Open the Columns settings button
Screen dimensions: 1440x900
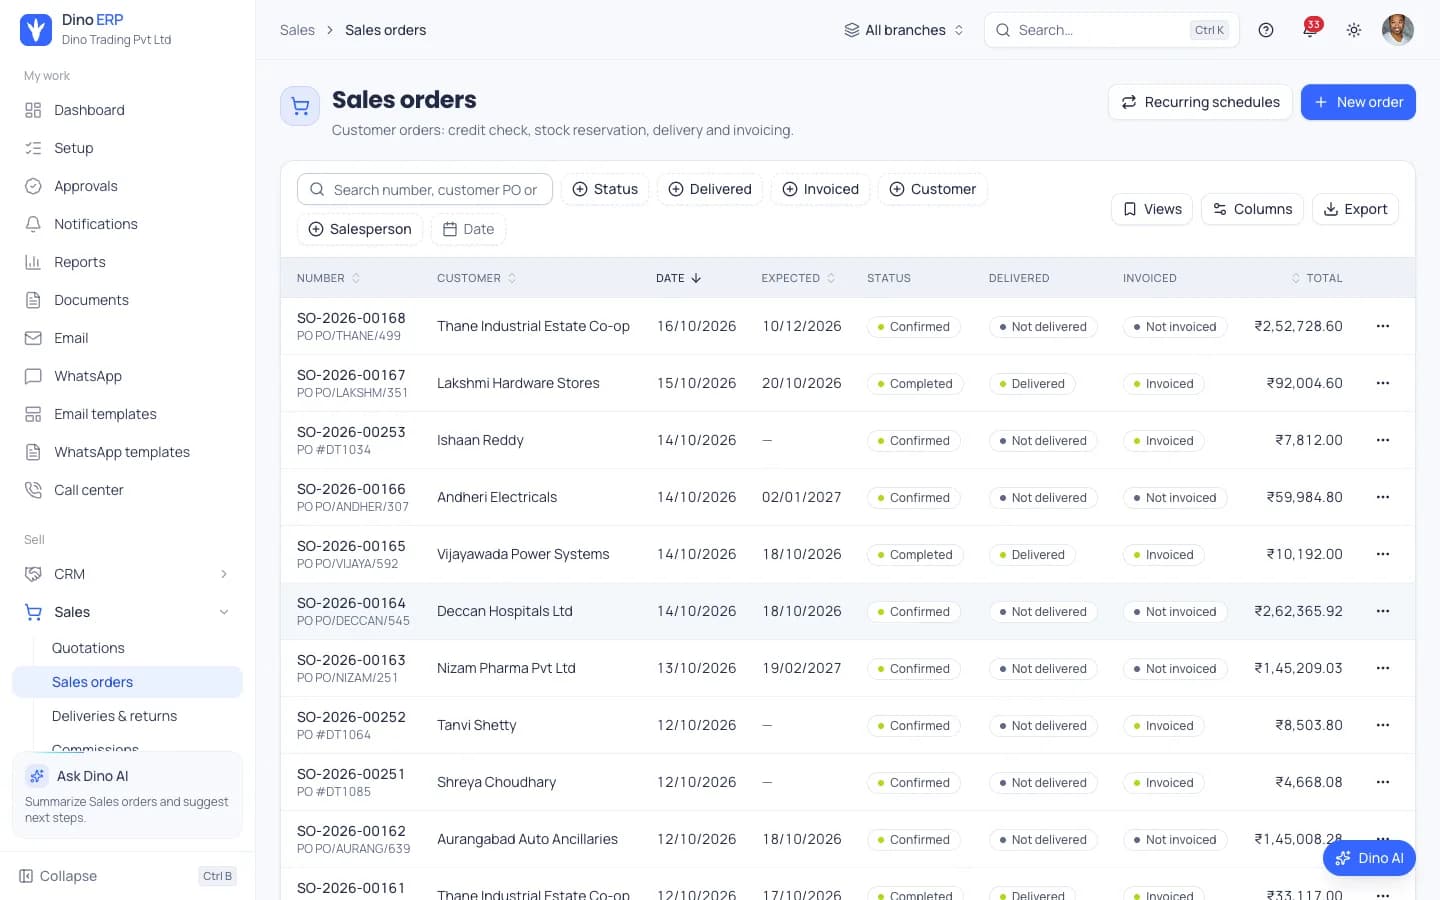pos(1252,209)
